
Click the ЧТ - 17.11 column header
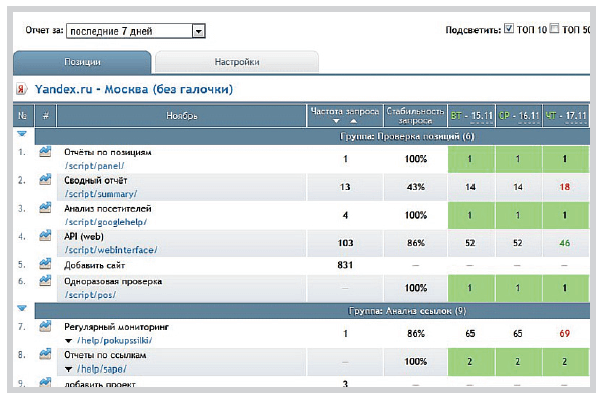(x=566, y=116)
